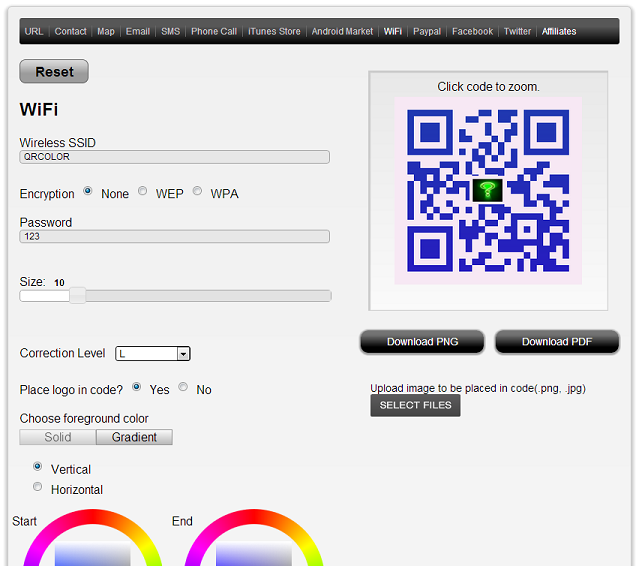
Task: Click the Start color wheel
Action: click(93, 538)
